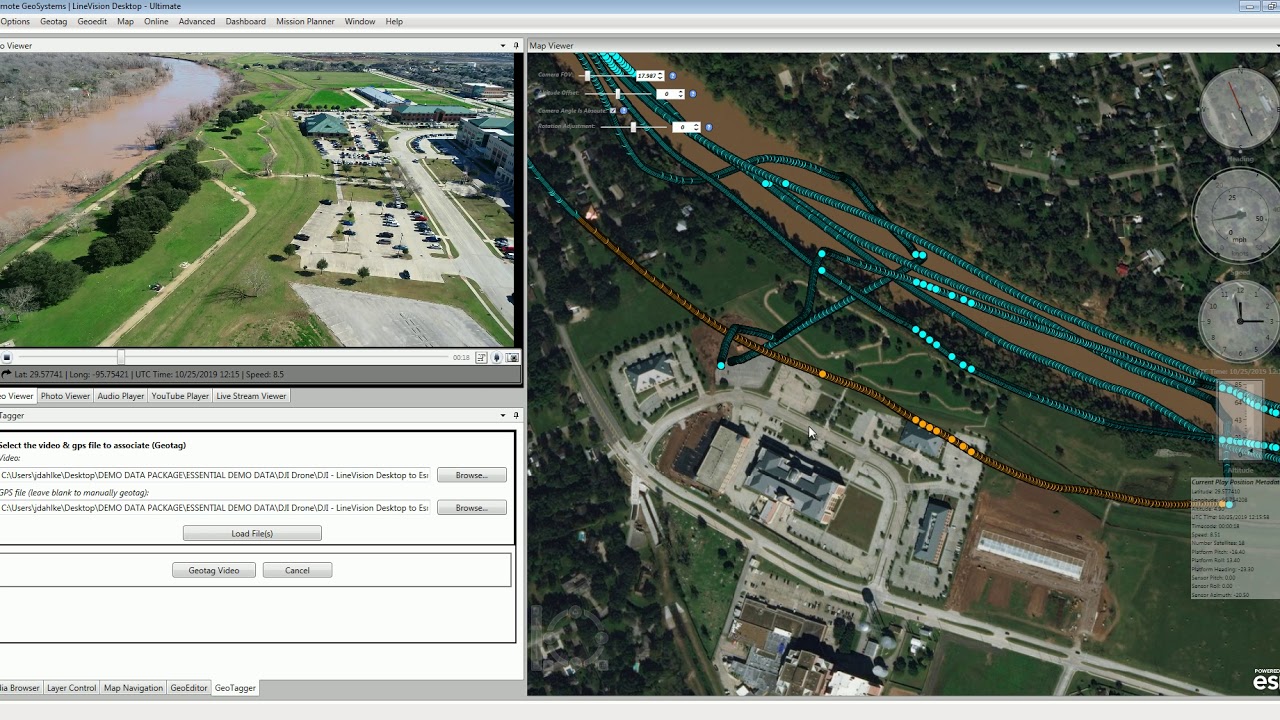Click the Rotation Adjustment slider handle
This screenshot has height=720, width=1280.
point(633,127)
